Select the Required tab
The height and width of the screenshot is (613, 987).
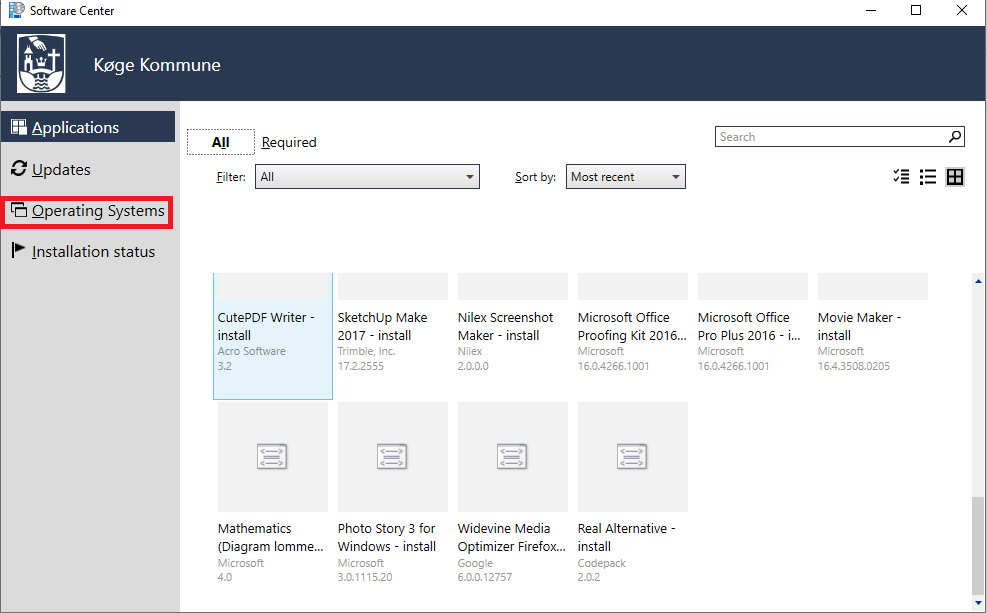tap(289, 142)
